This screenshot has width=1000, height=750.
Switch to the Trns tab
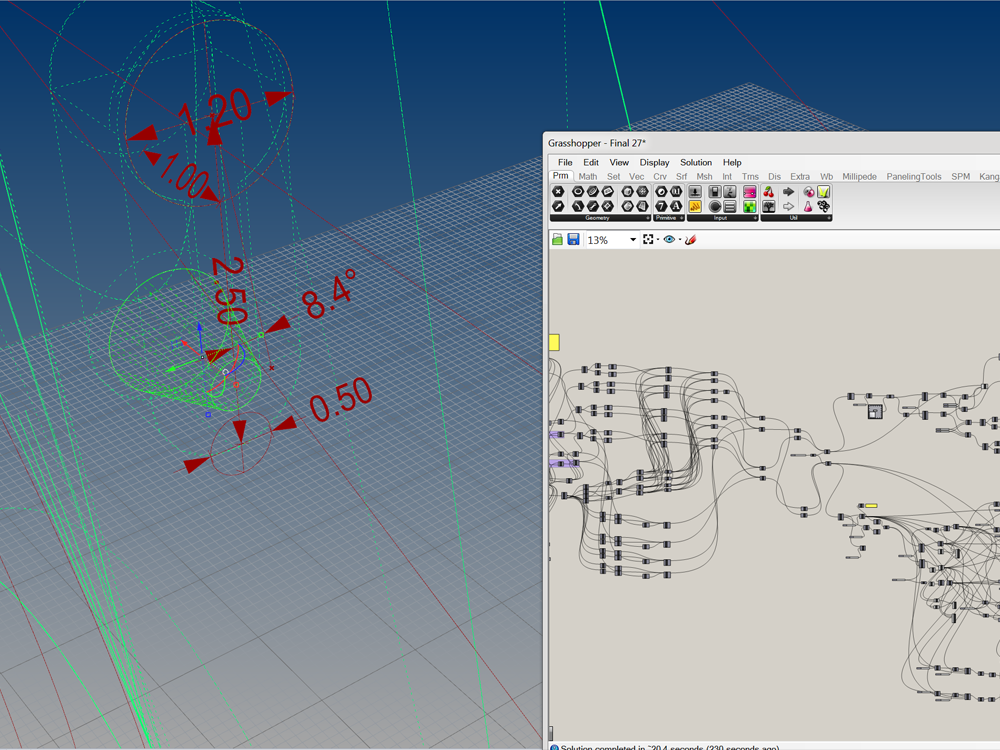point(751,177)
